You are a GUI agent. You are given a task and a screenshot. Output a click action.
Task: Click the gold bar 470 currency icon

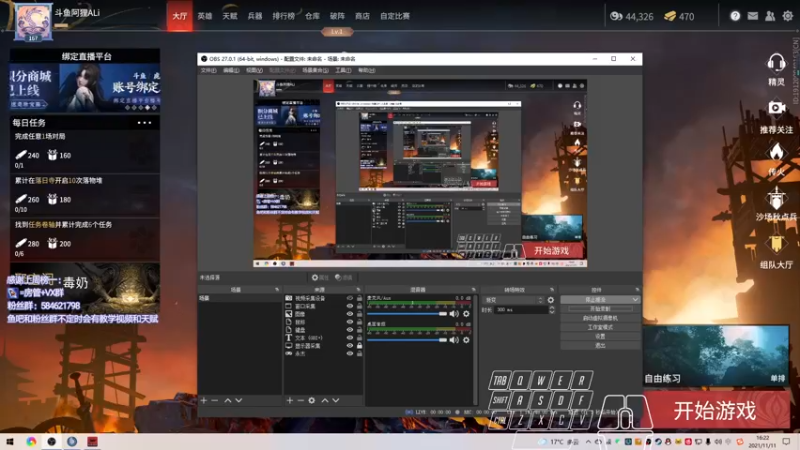tap(669, 16)
